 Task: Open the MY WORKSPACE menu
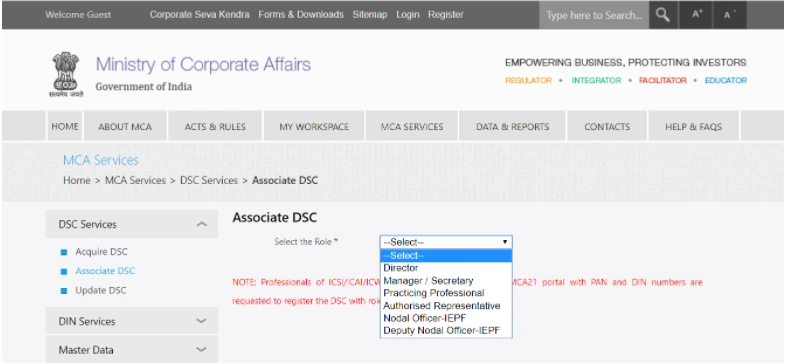click(x=314, y=127)
